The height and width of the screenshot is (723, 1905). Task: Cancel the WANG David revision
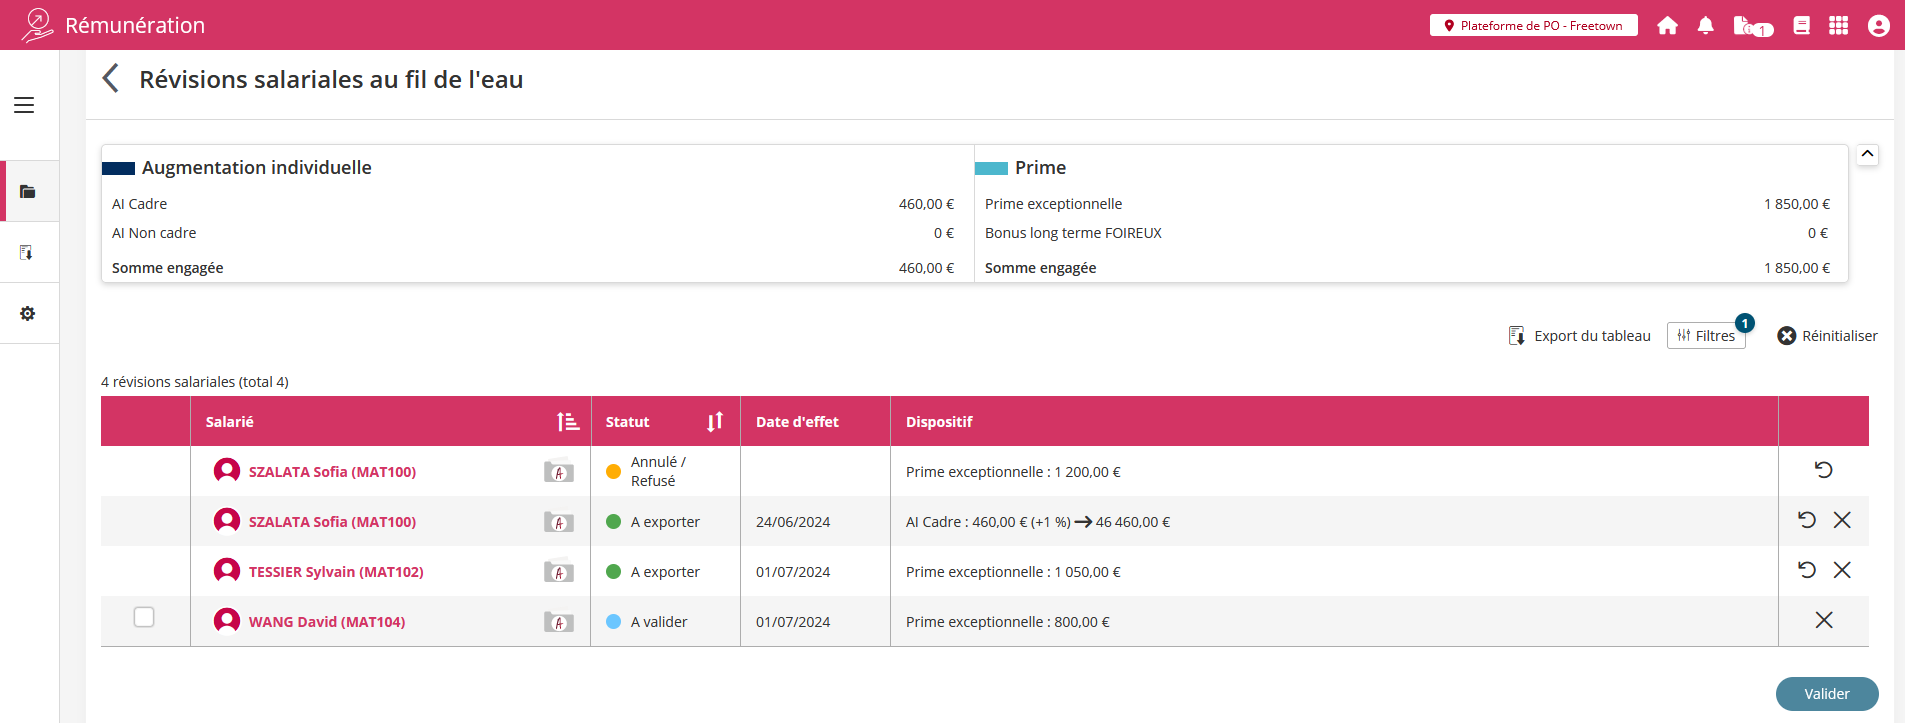point(1824,620)
